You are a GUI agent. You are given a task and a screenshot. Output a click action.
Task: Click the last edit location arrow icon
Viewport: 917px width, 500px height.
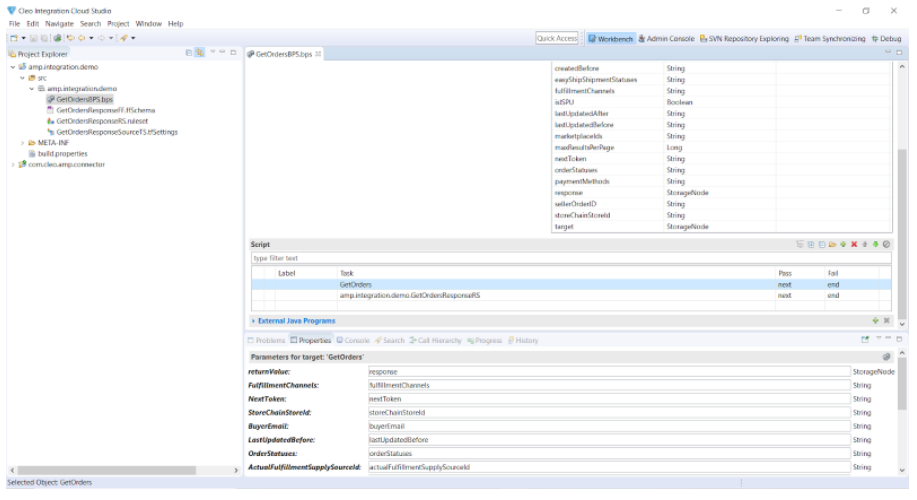pyautogui.click(x=70, y=38)
